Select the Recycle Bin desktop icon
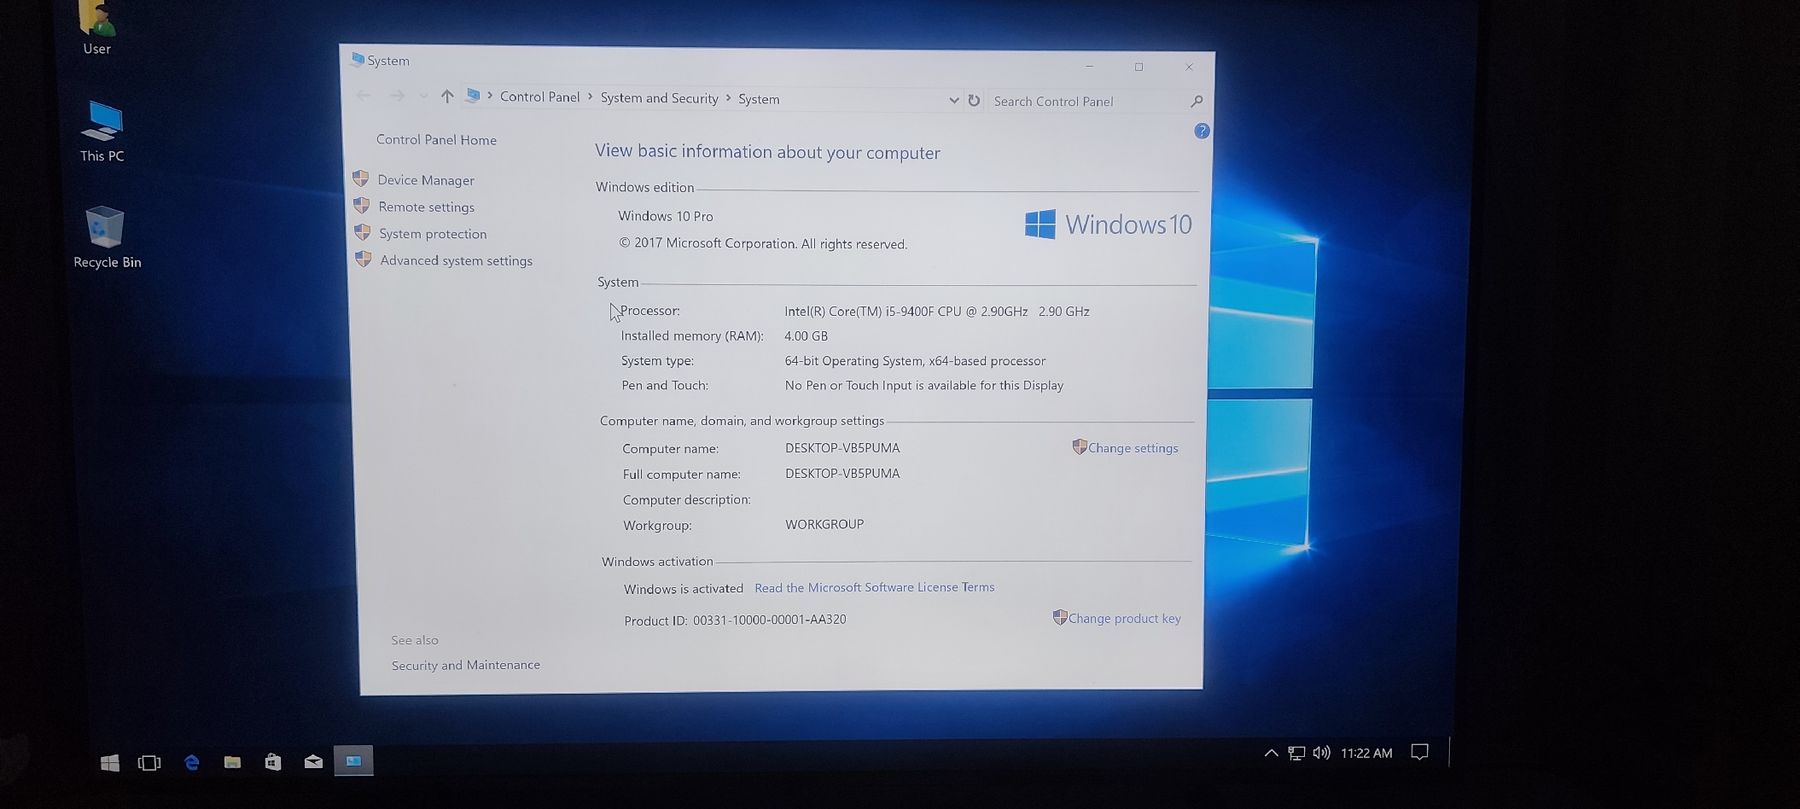The height and width of the screenshot is (809, 1800). click(x=107, y=238)
